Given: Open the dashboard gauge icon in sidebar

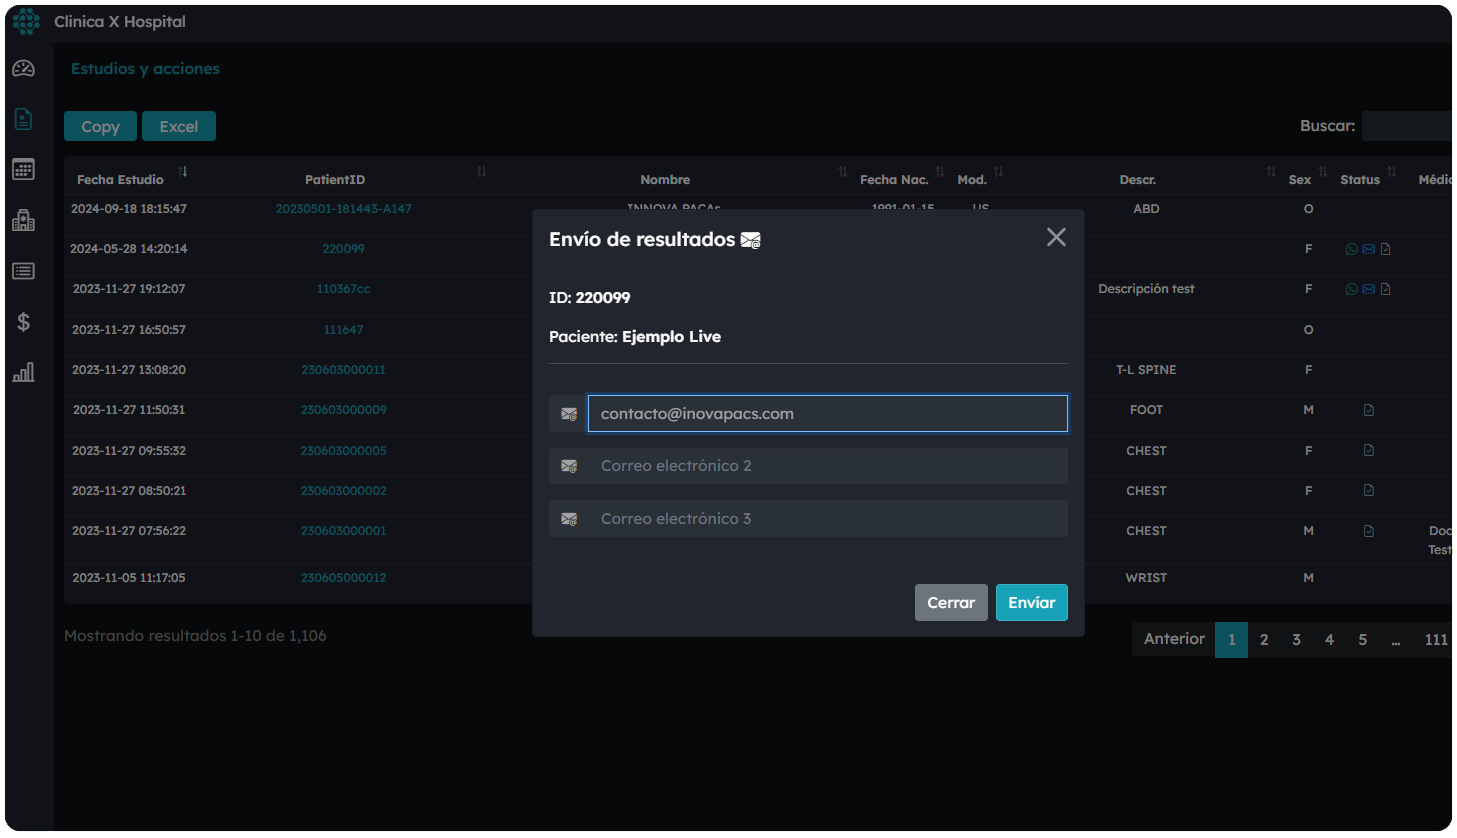Looking at the screenshot, I should pyautogui.click(x=23, y=68).
